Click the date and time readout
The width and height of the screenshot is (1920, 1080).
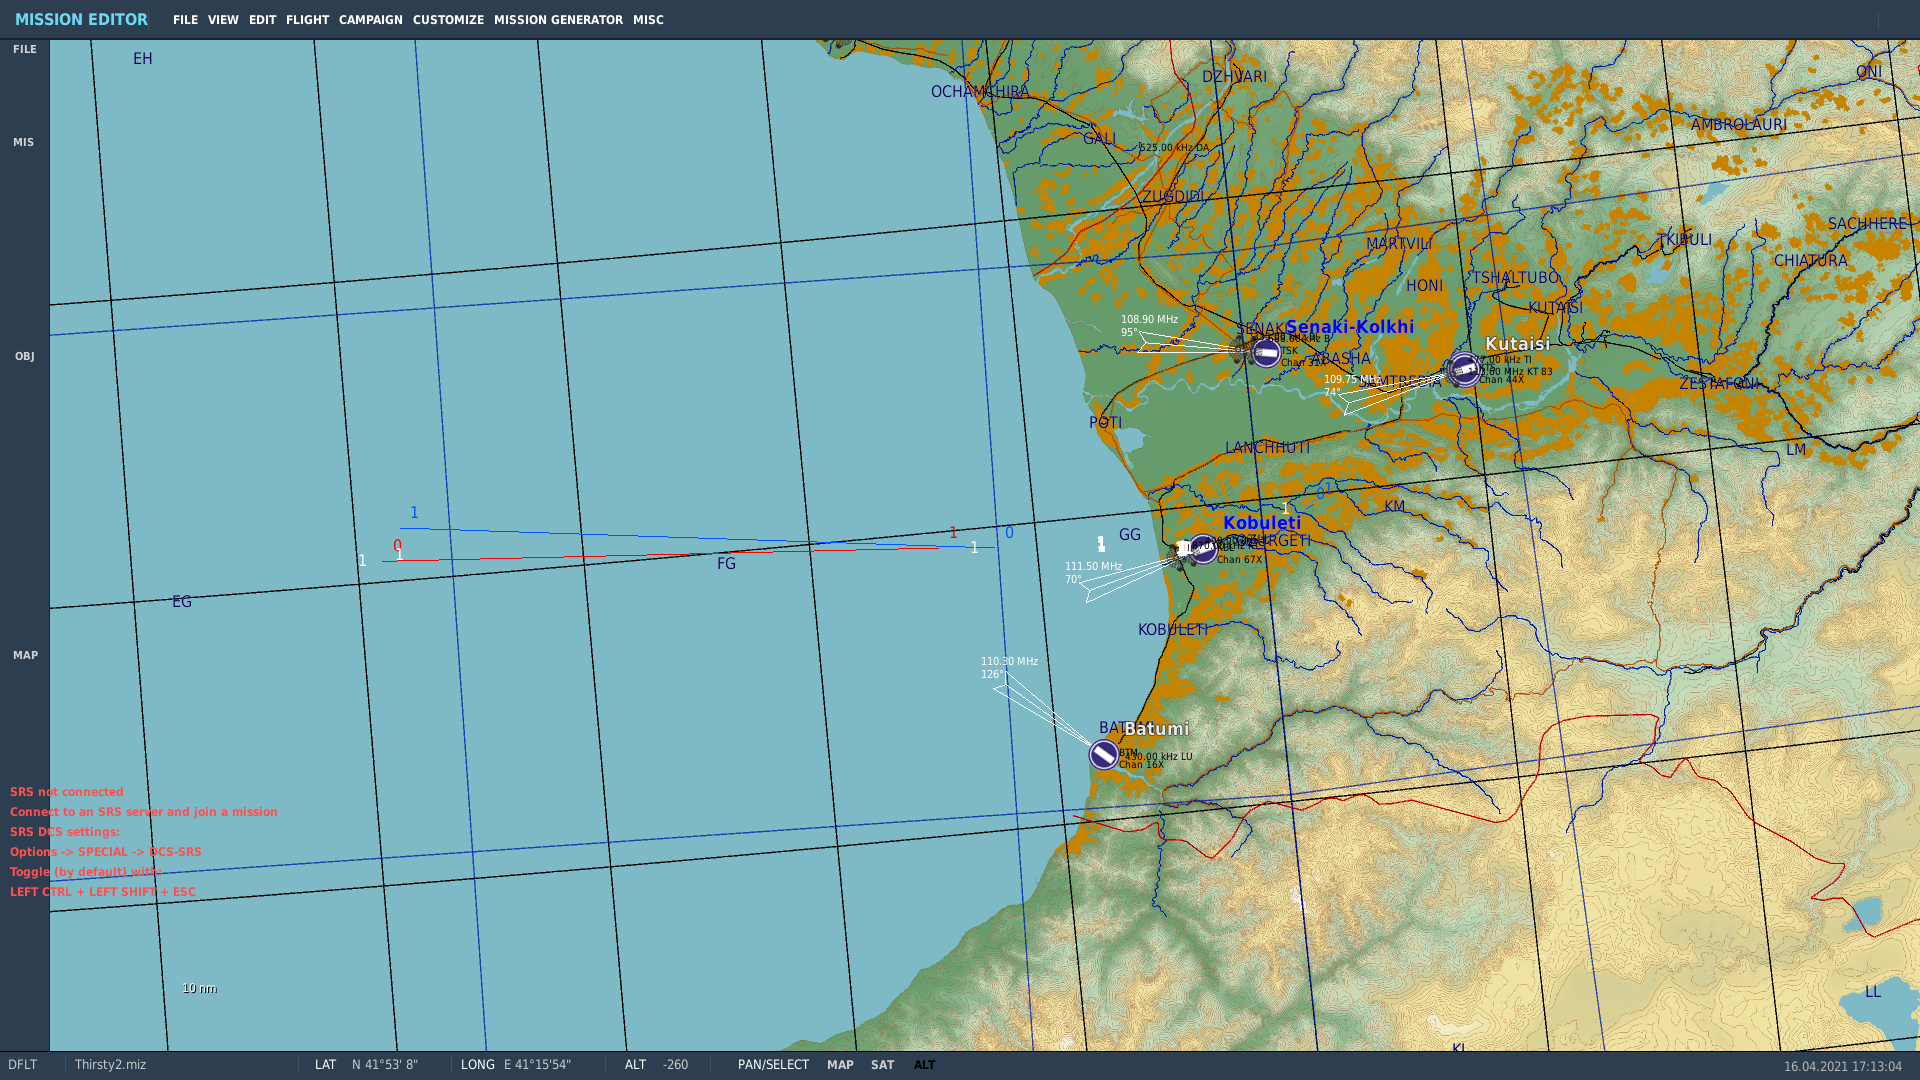coord(1843,1067)
